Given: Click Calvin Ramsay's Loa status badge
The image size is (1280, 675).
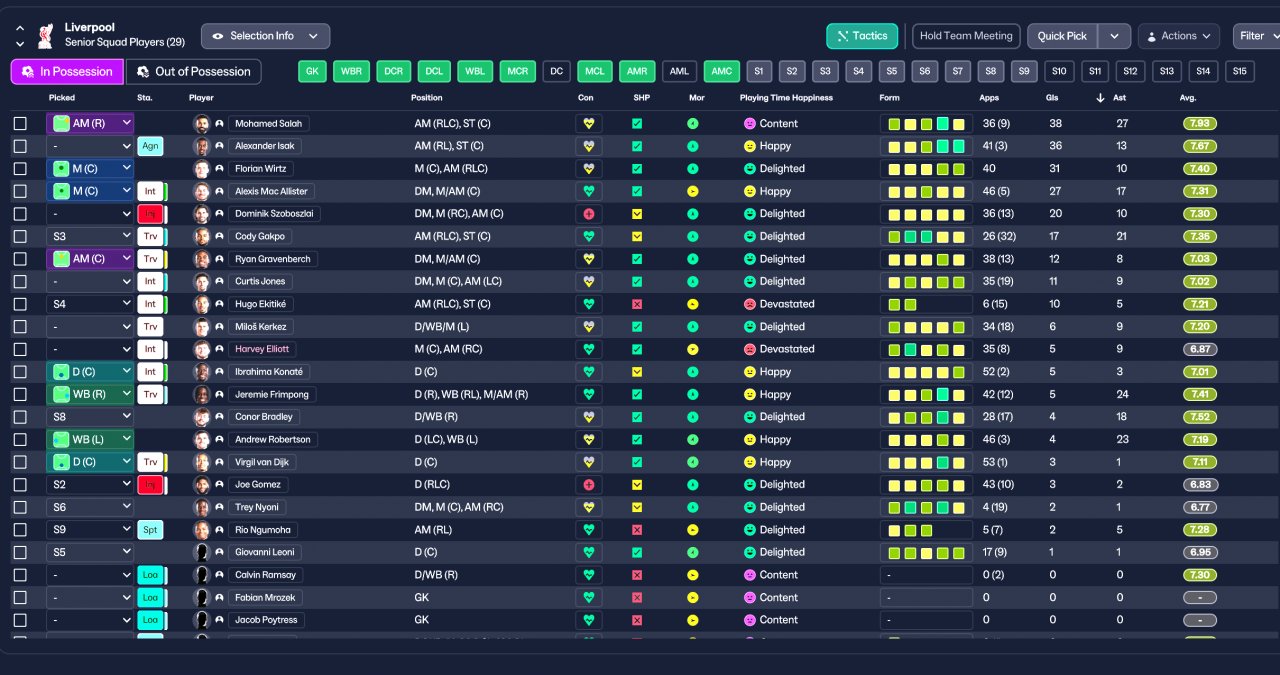Looking at the screenshot, I should tap(150, 575).
